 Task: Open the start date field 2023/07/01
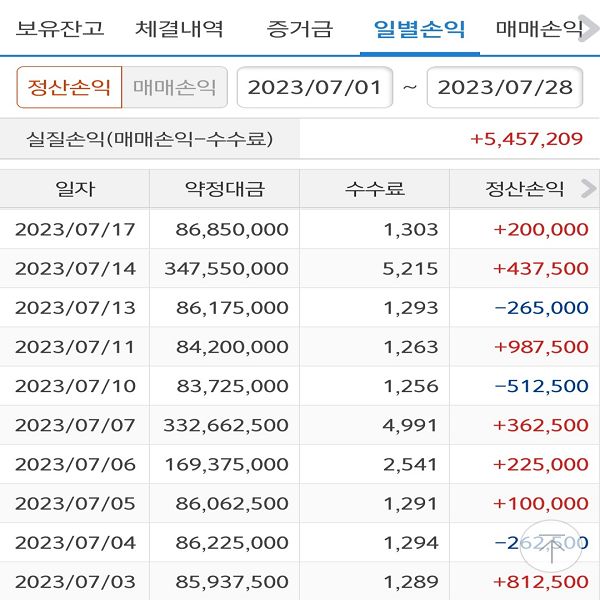tap(314, 87)
